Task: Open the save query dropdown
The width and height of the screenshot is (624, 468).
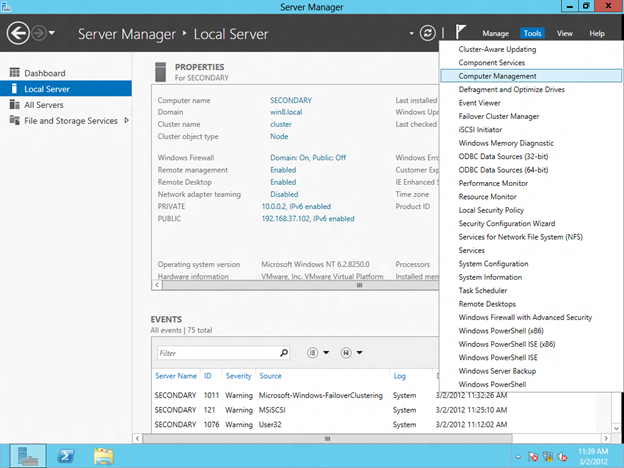Action: pos(352,353)
